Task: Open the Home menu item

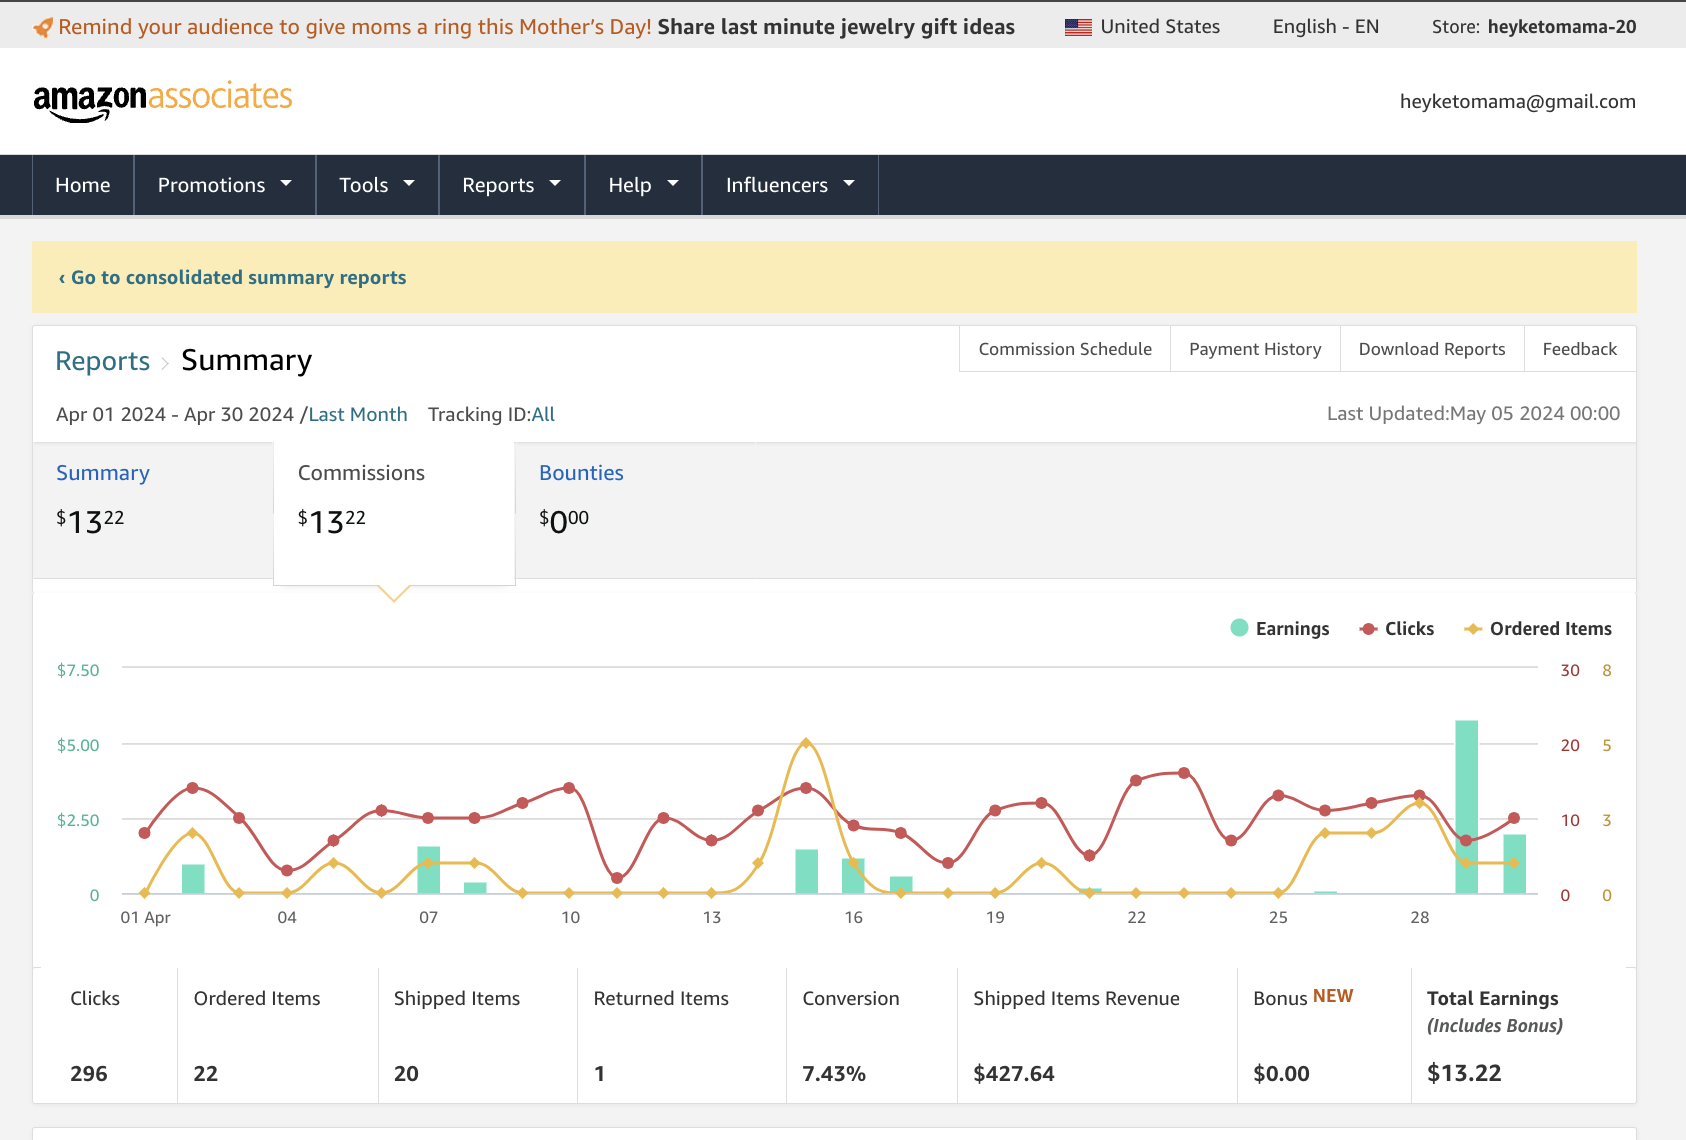Action: (x=83, y=185)
